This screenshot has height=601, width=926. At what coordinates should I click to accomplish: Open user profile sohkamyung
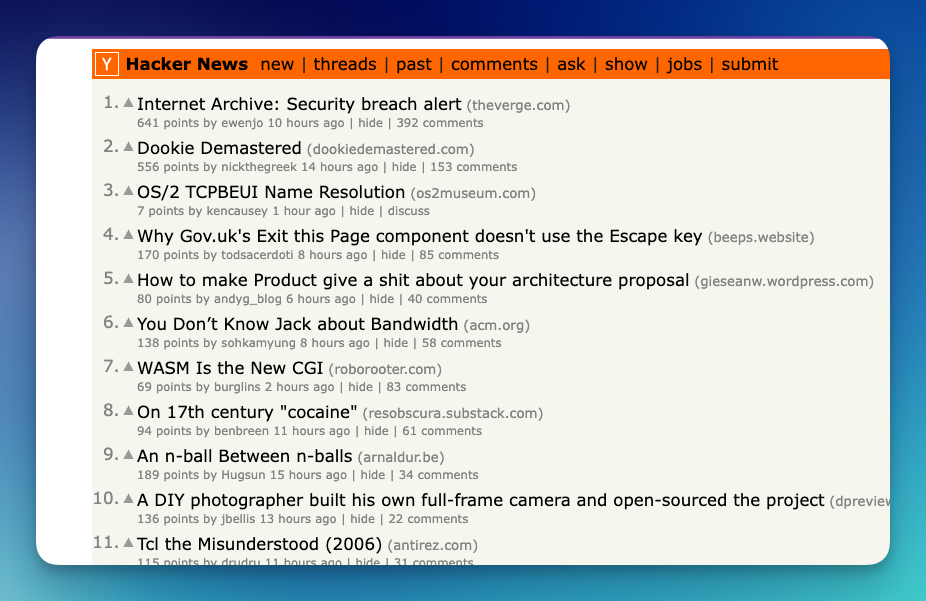[258, 343]
